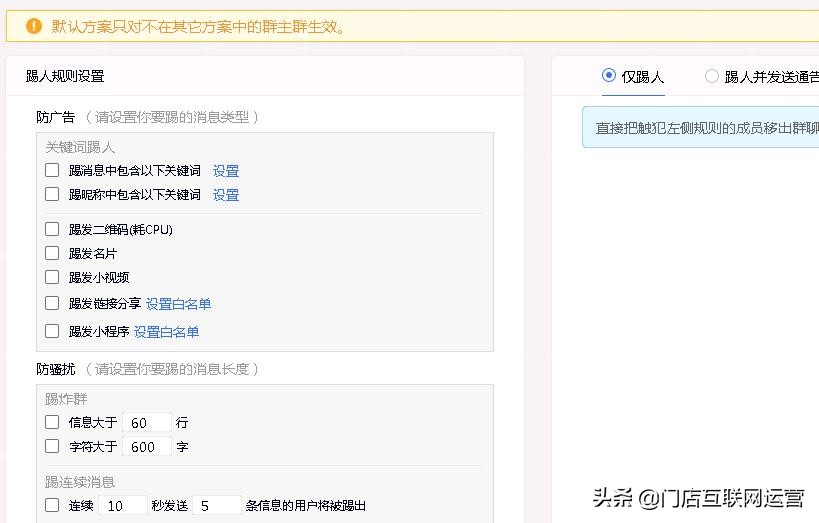The height and width of the screenshot is (523, 819).
Task: Enable 踢发二维码(耗CPU) option
Action: [52, 229]
